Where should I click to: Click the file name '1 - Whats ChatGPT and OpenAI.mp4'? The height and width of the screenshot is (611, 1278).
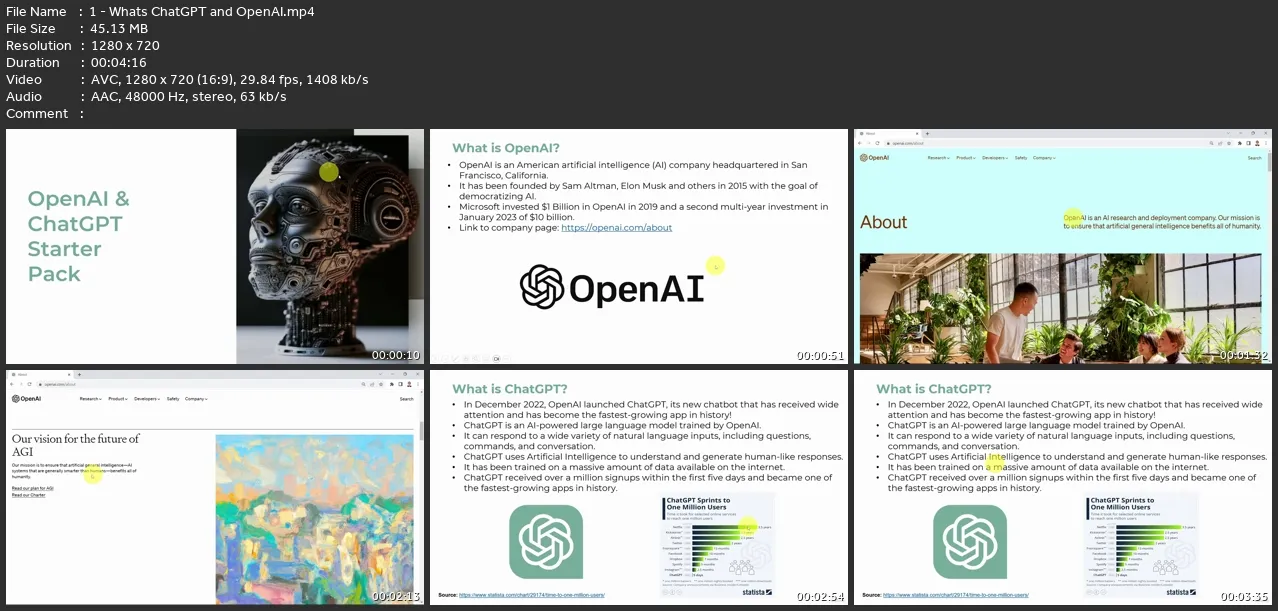click(x=201, y=12)
